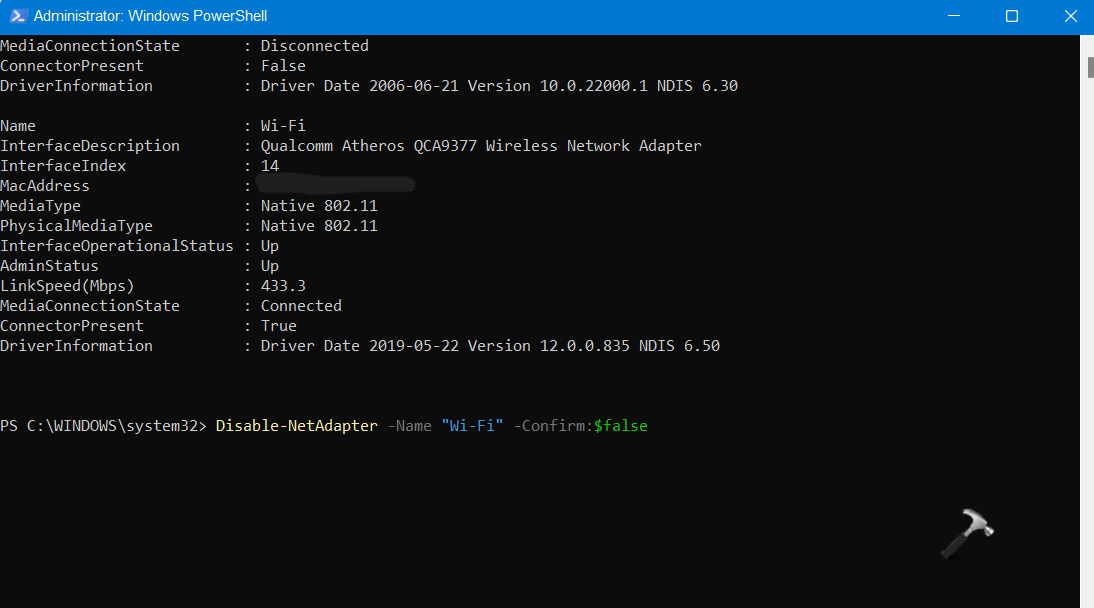Click the PhysicalMediaType Native 802.11 value
This screenshot has height=608, width=1094.
(319, 226)
